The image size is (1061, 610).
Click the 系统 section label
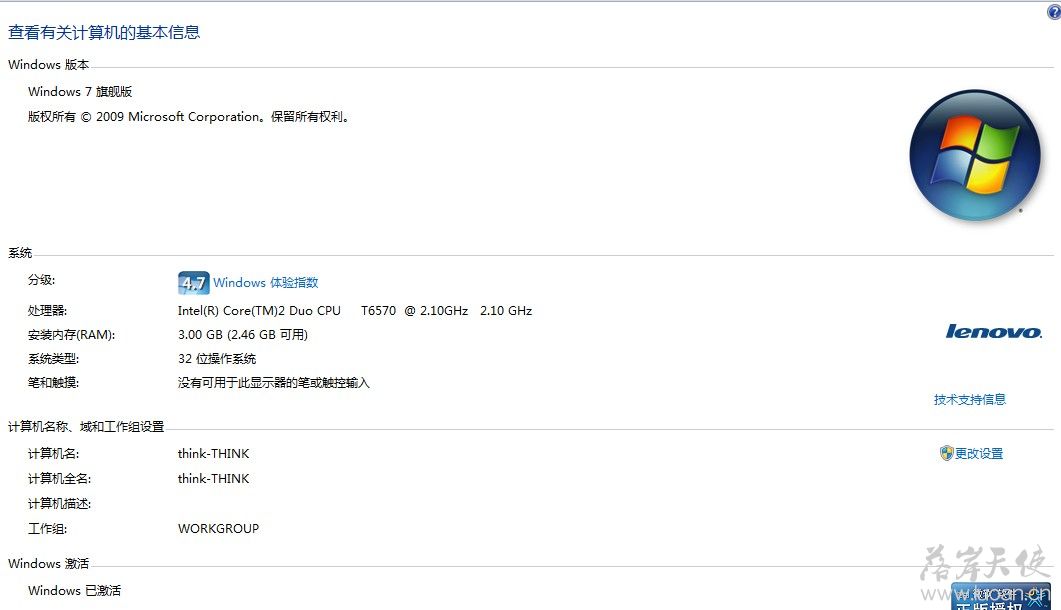pyautogui.click(x=20, y=253)
